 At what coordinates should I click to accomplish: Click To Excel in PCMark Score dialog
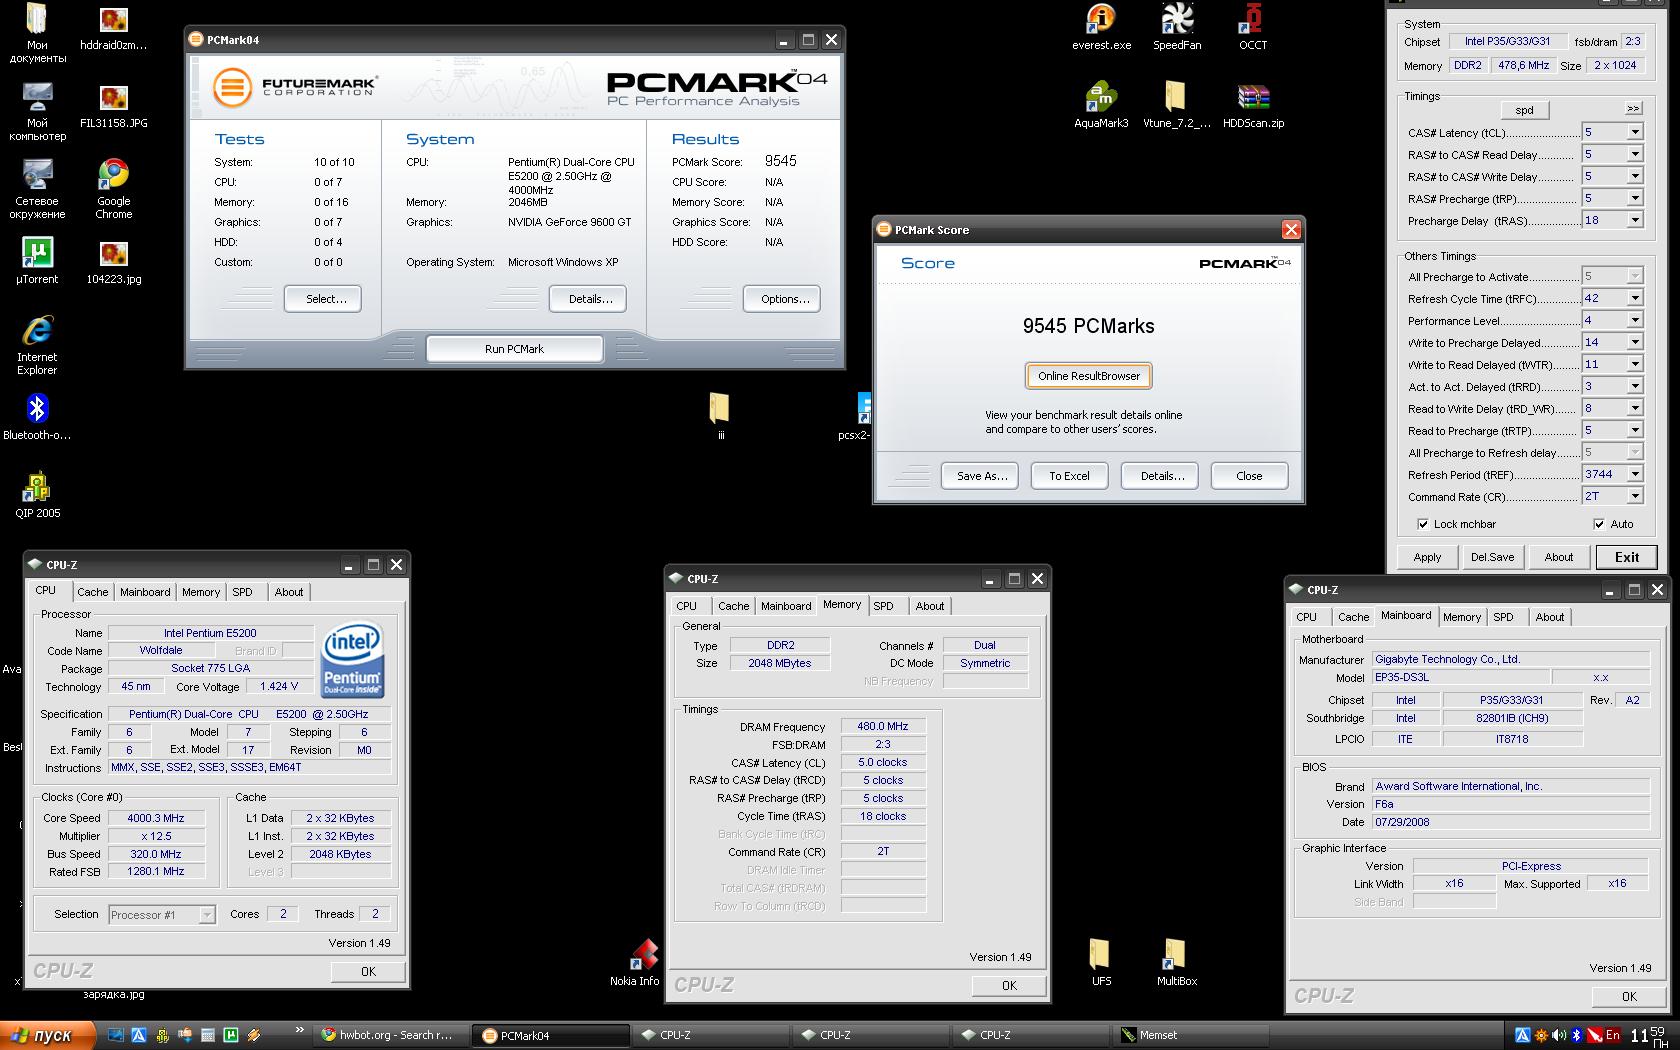[1069, 476]
